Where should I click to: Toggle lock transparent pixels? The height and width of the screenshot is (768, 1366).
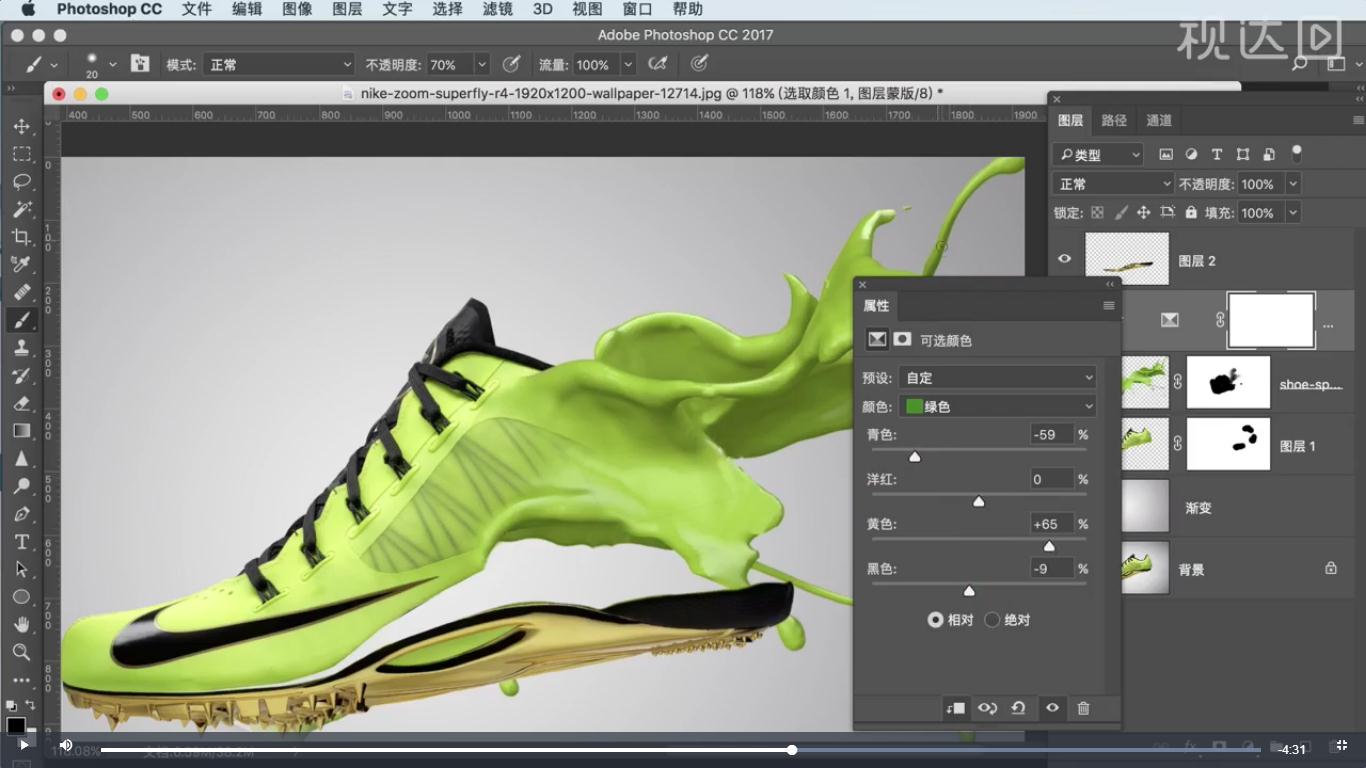point(1097,213)
